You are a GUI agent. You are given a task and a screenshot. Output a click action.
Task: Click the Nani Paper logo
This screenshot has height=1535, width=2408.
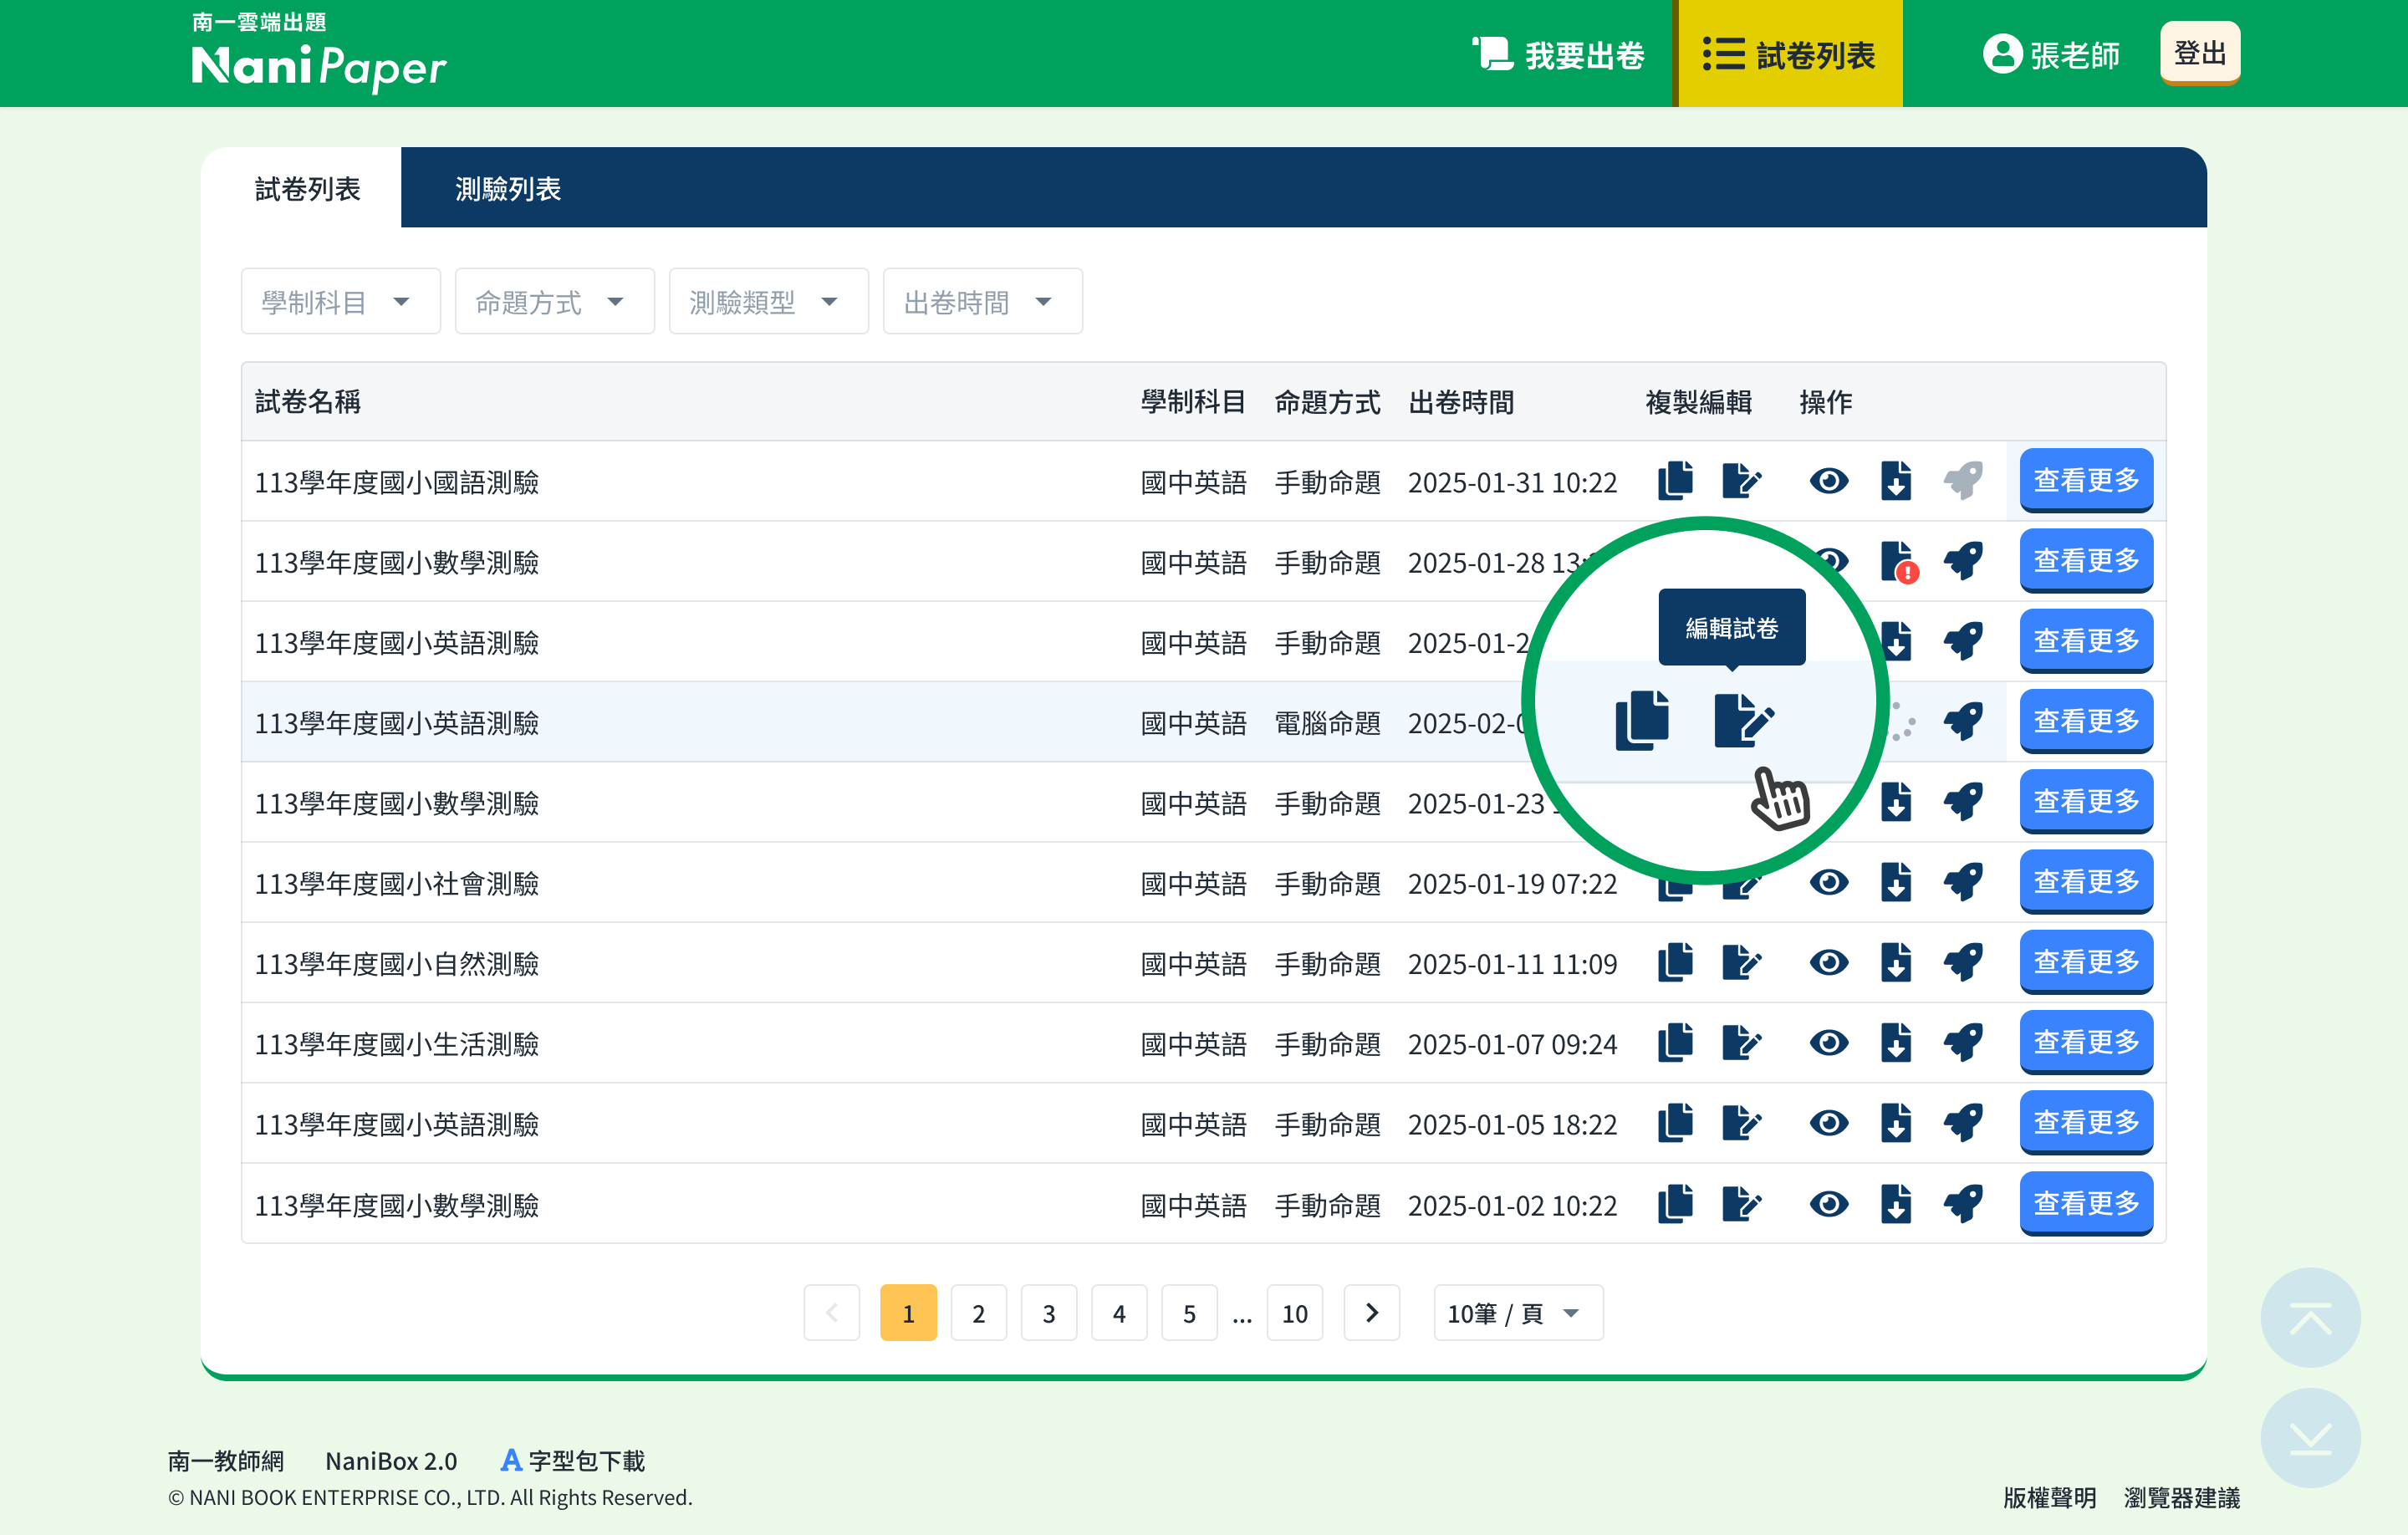pyautogui.click(x=318, y=53)
